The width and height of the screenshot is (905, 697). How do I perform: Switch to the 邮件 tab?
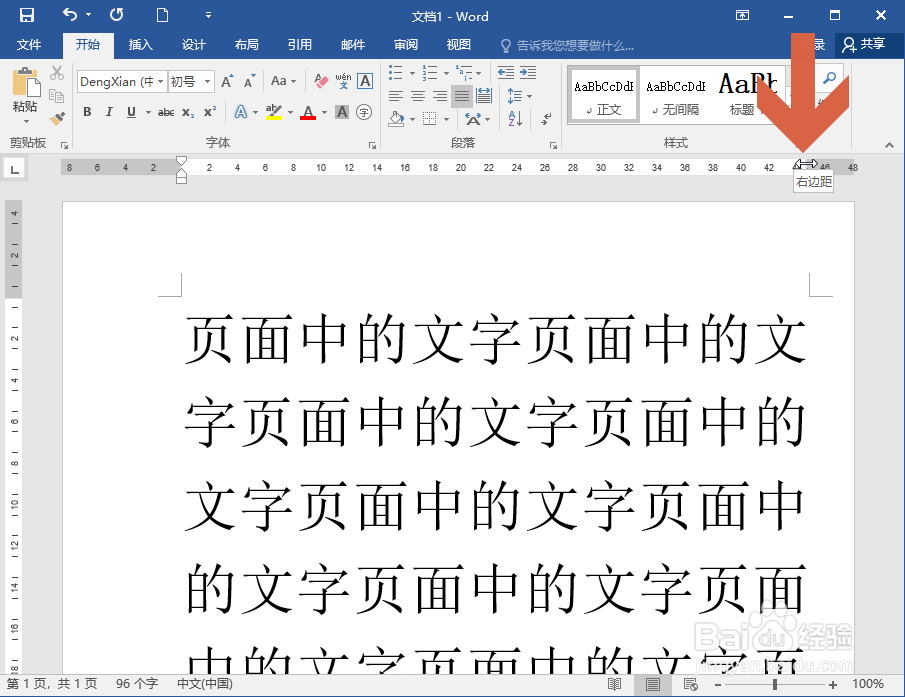[353, 44]
